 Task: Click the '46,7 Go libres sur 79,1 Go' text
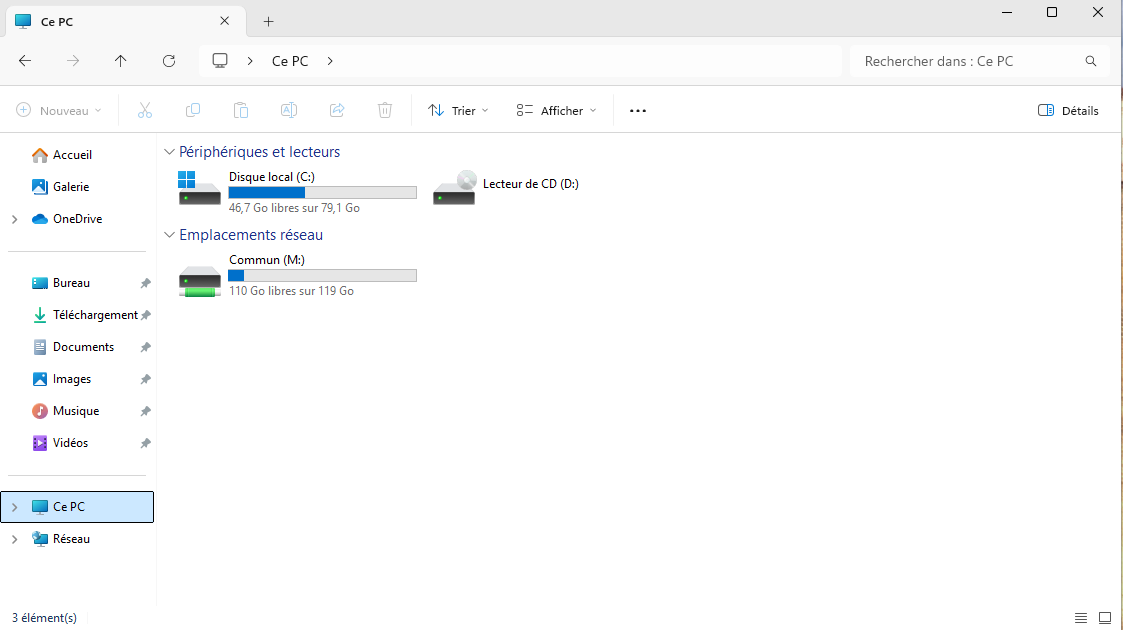294,208
